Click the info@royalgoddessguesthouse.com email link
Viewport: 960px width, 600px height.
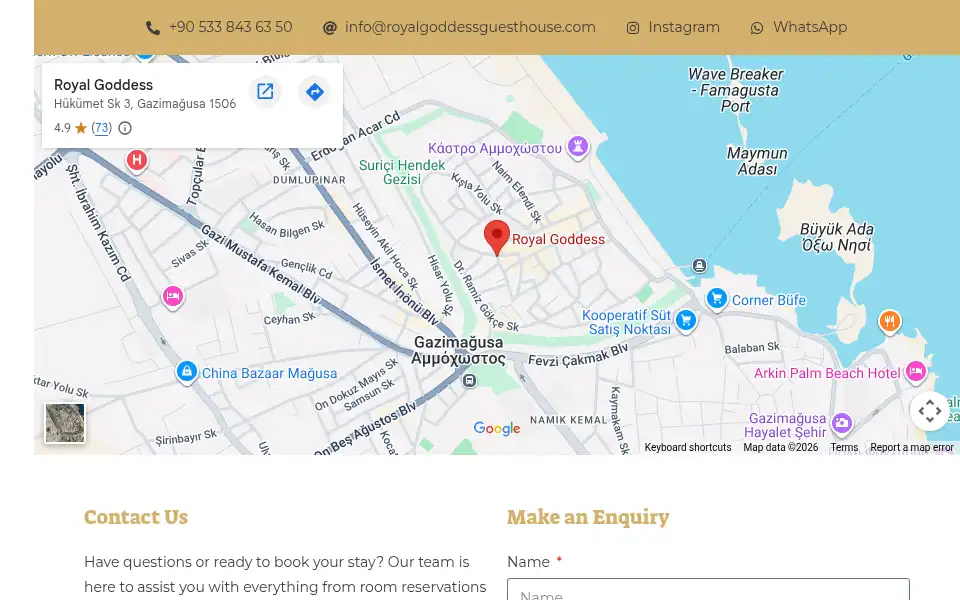pos(470,27)
